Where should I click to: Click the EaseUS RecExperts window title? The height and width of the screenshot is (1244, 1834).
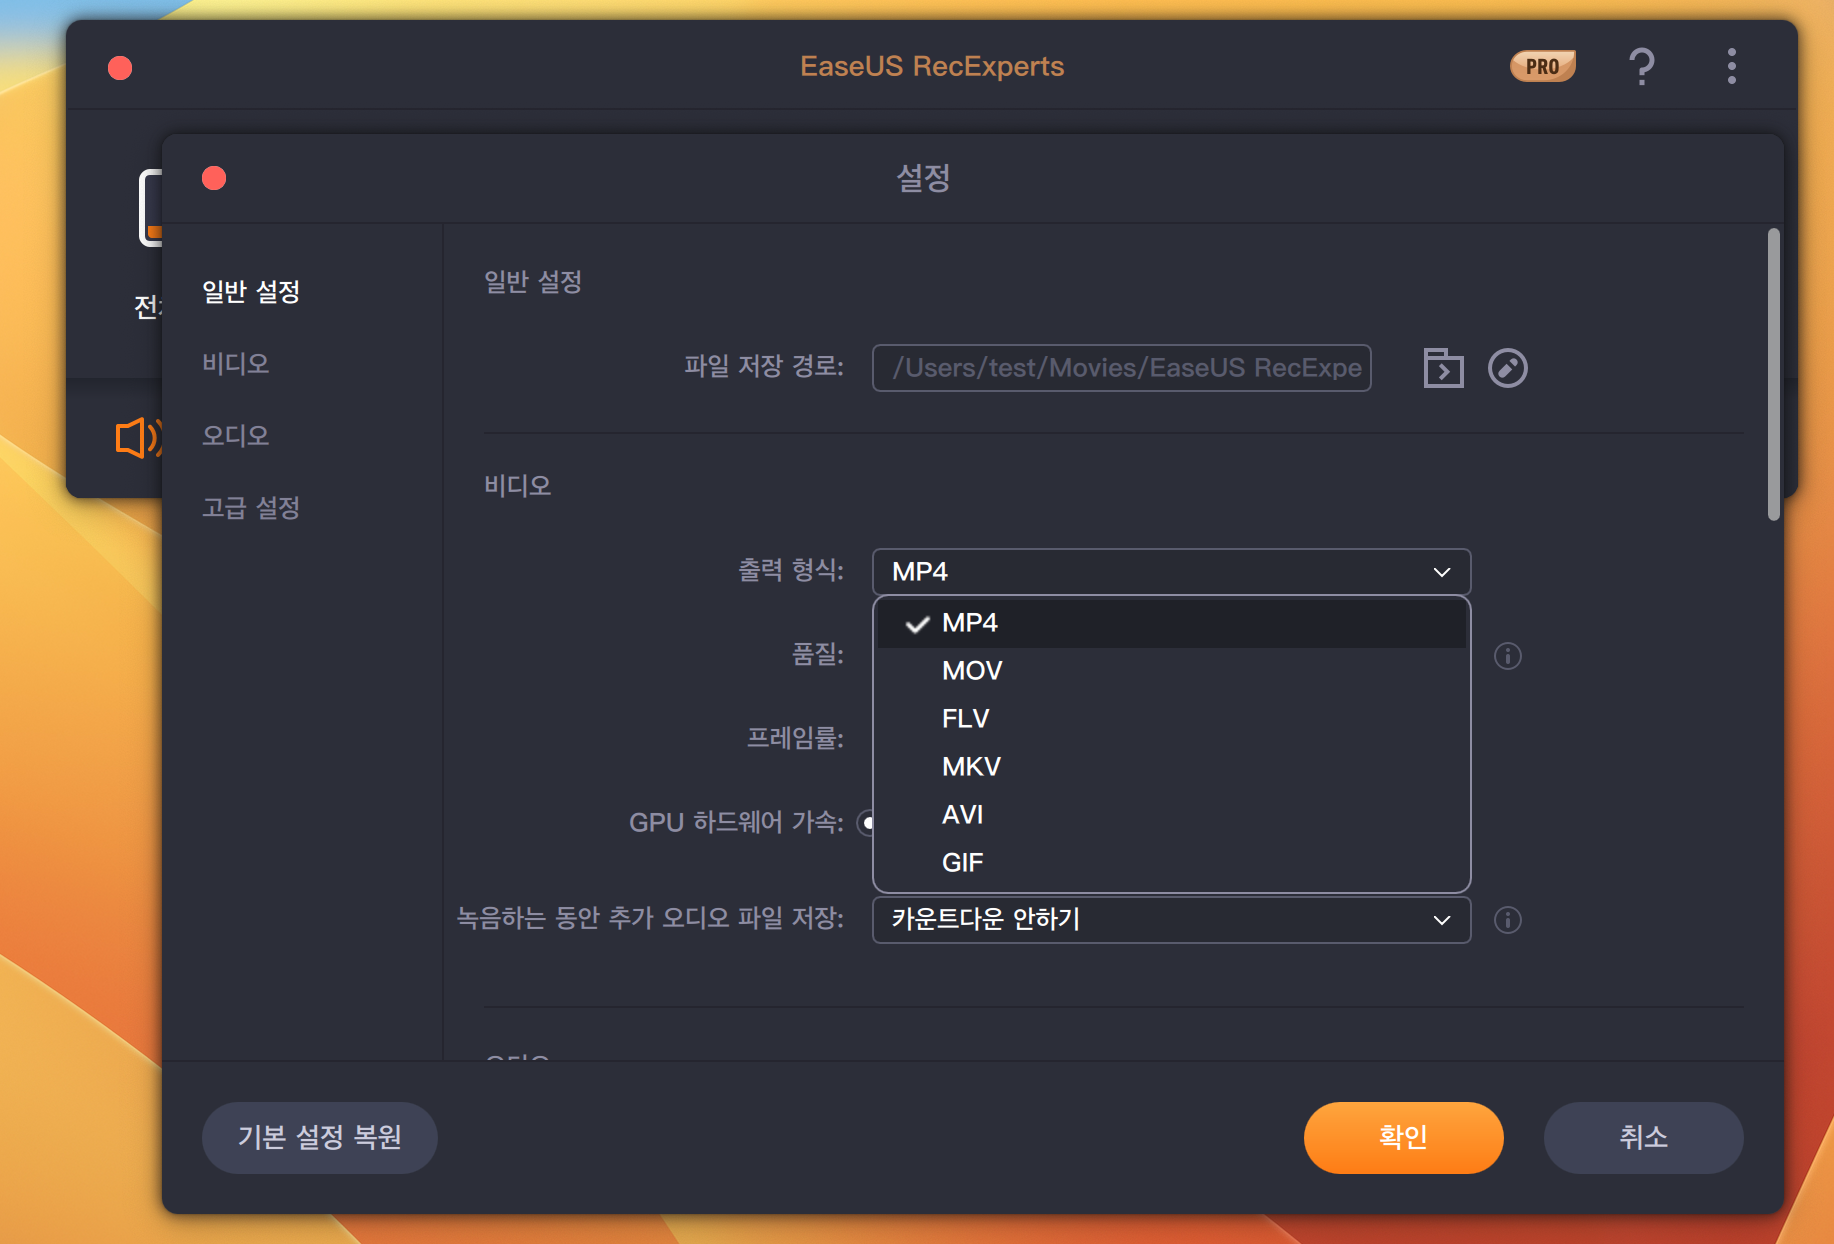click(x=932, y=66)
